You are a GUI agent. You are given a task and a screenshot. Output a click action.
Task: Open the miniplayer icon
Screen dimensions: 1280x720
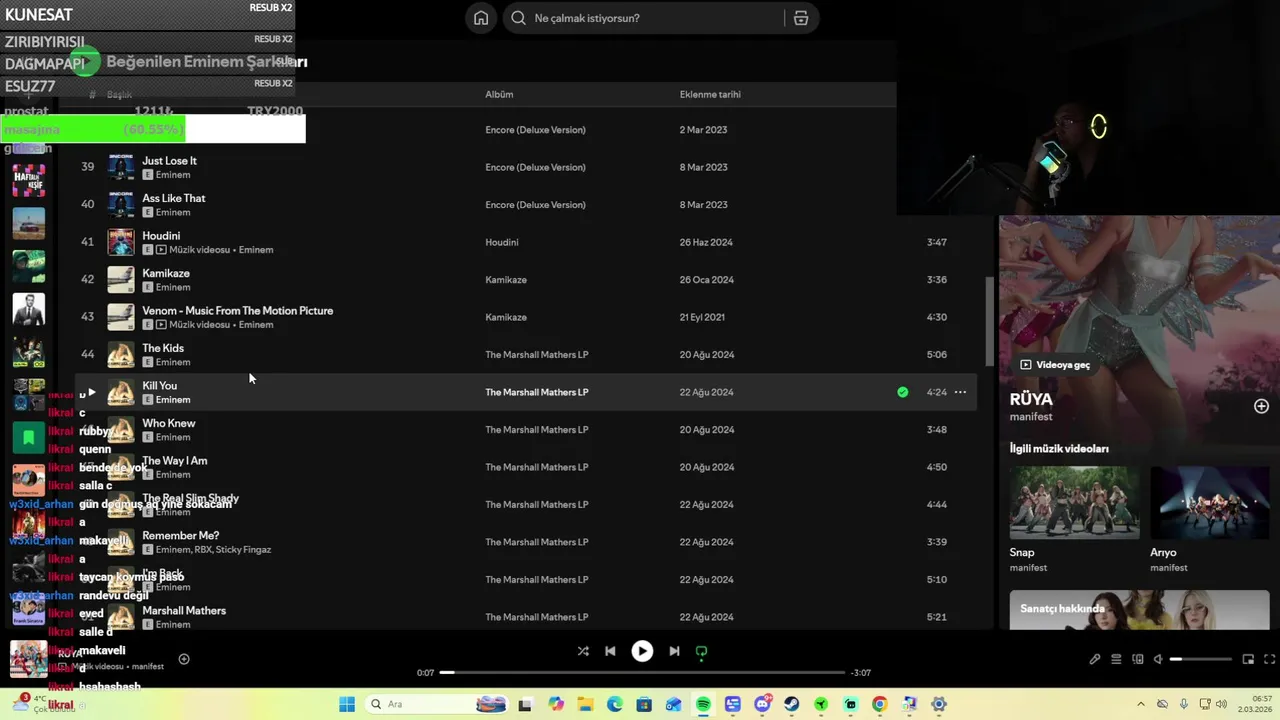click(x=1248, y=659)
